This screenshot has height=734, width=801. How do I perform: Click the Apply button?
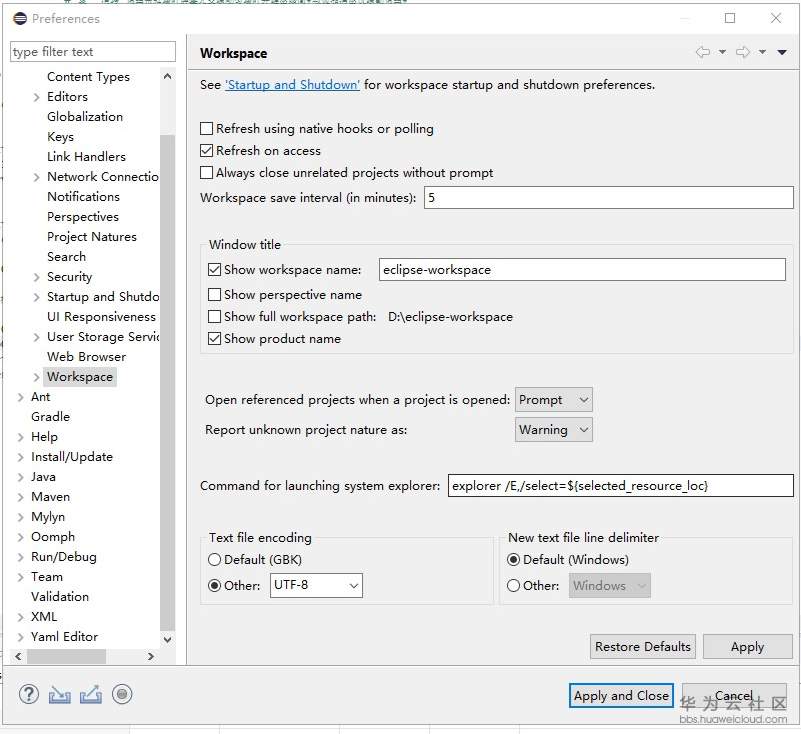point(747,647)
